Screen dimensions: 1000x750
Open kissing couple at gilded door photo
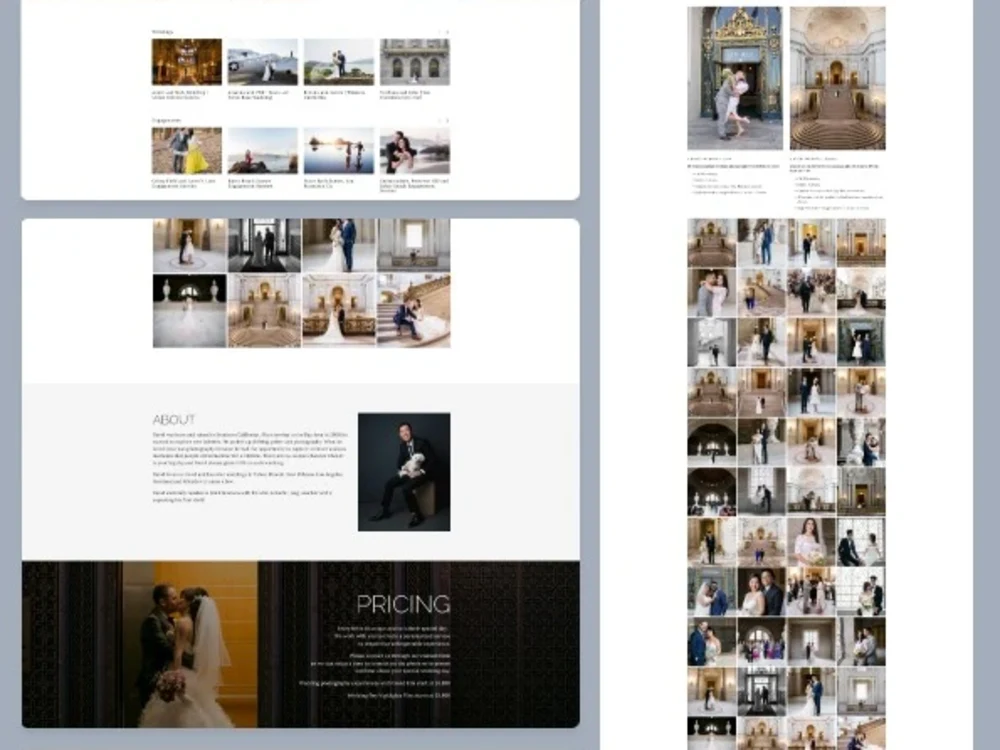735,78
